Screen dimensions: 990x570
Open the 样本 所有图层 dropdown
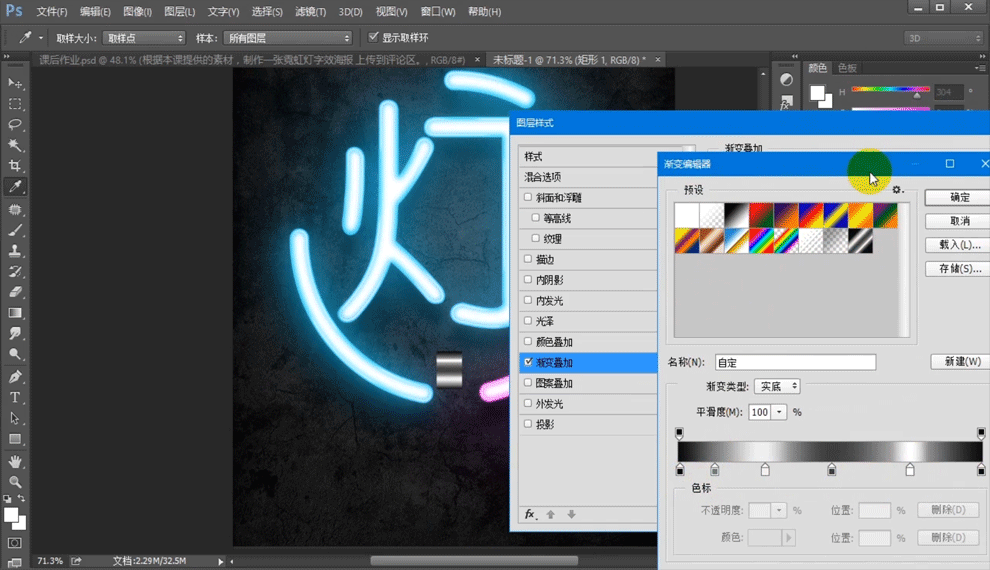[x=287, y=38]
